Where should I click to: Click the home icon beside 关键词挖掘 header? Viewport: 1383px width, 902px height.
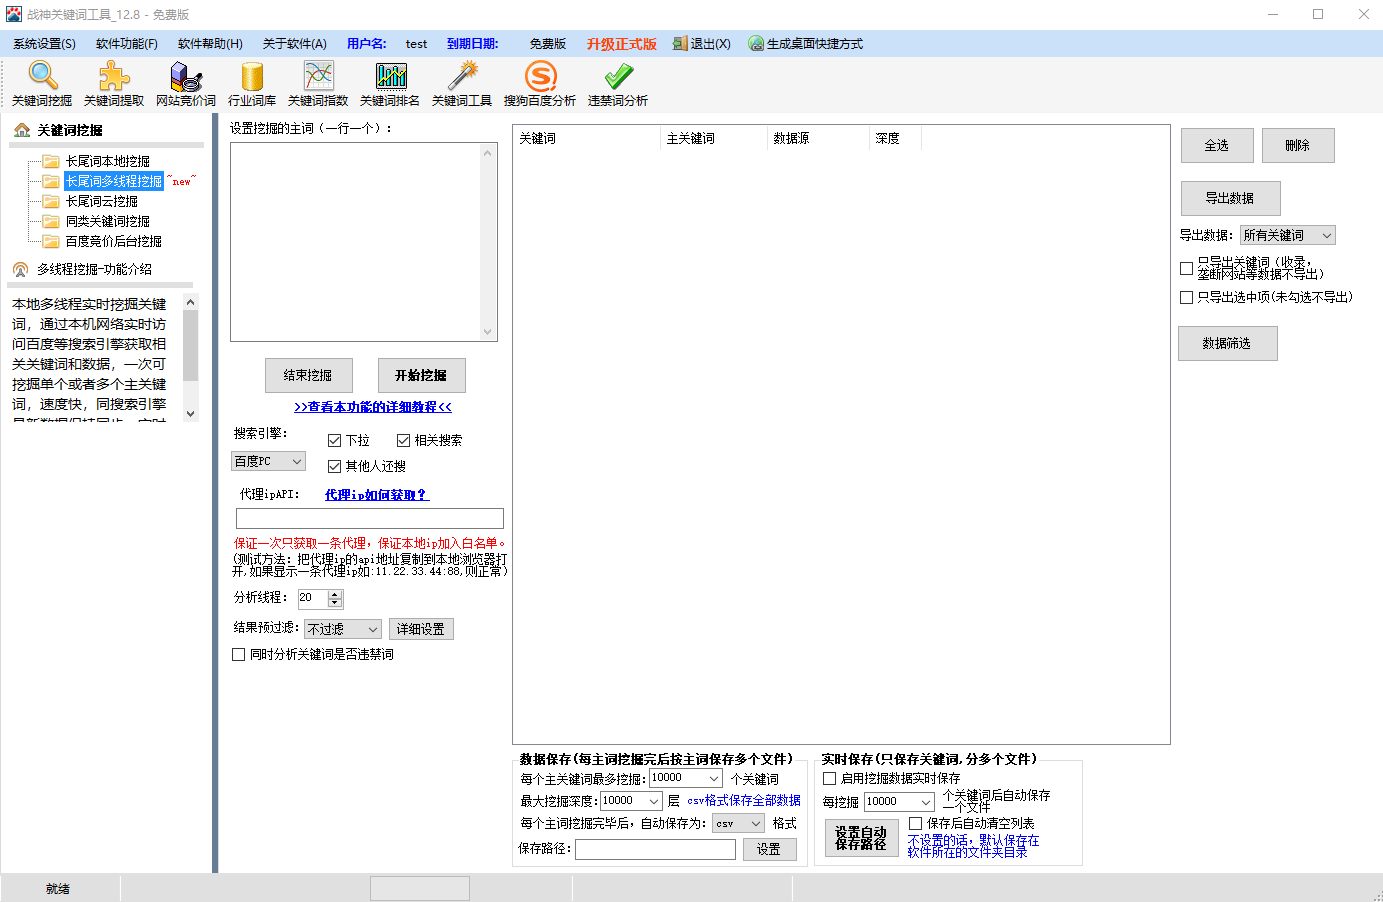pos(21,130)
